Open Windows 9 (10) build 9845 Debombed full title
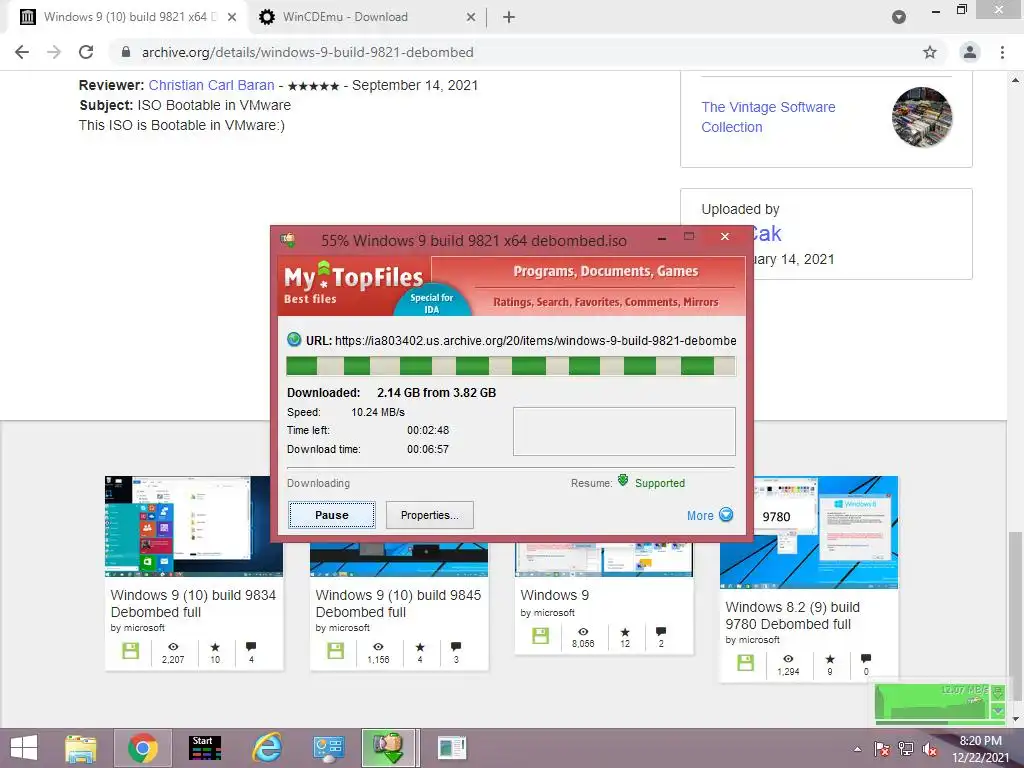The width and height of the screenshot is (1024, 768). tap(398, 603)
